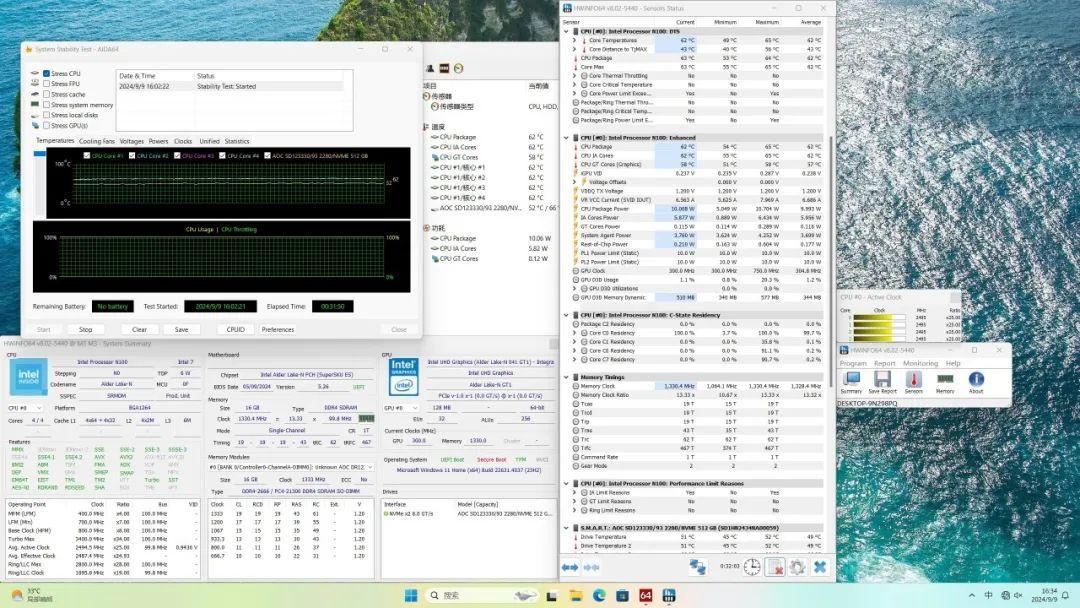Collapse the Memory Timings sensor group

click(566, 376)
